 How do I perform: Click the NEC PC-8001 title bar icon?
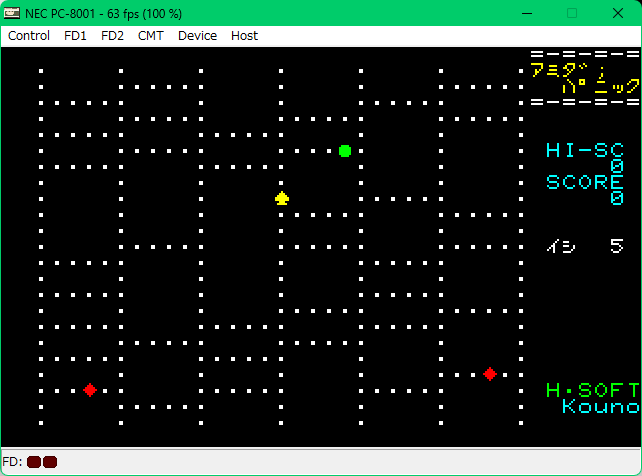pyautogui.click(x=11, y=13)
